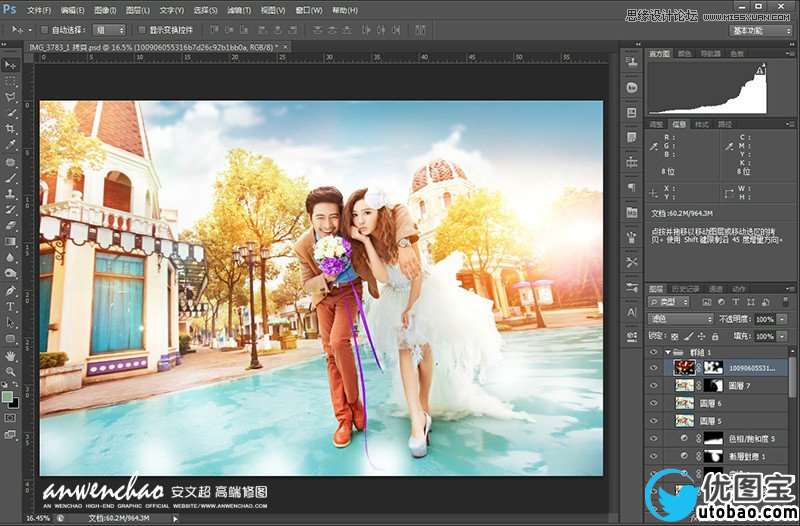Click the 100% opacity value field
Image resolution: width=800 pixels, height=526 pixels.
point(765,320)
